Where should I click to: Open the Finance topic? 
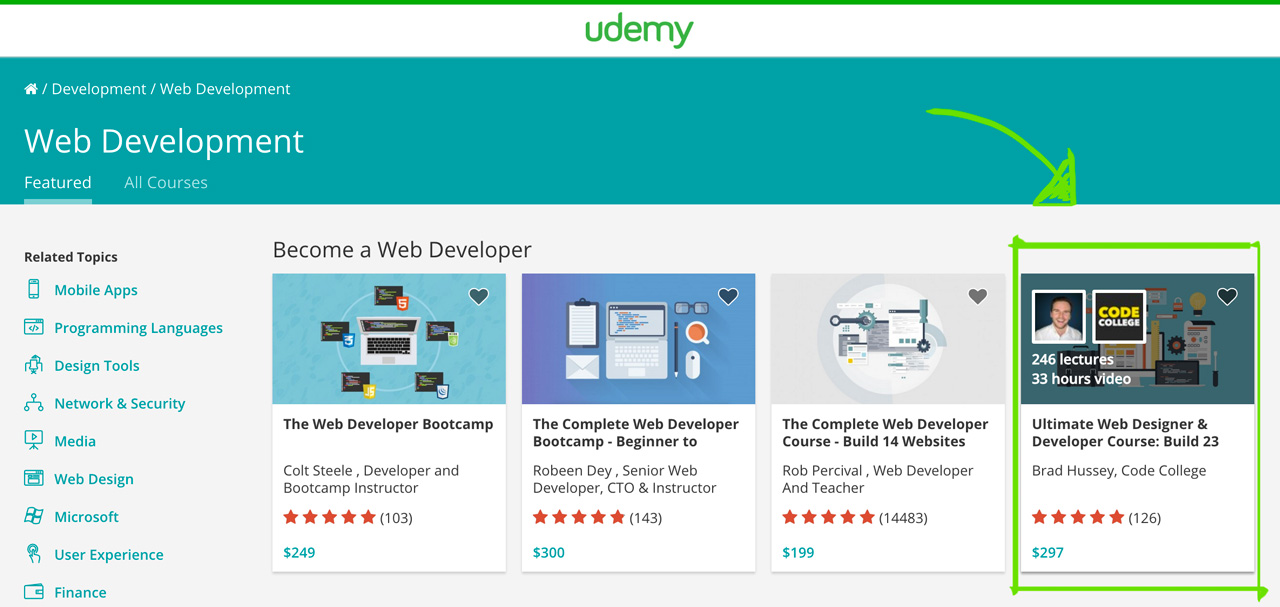pyautogui.click(x=80, y=593)
